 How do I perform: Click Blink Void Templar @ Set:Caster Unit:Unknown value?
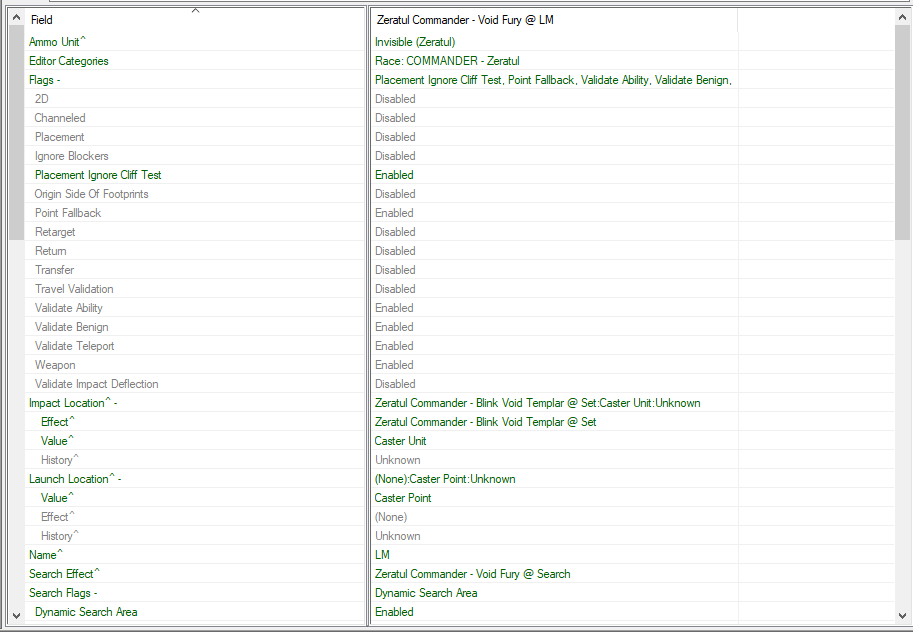click(537, 403)
